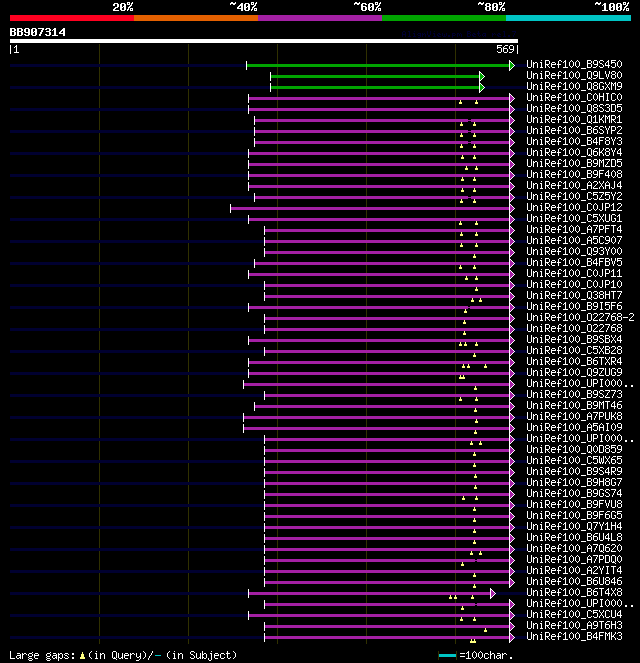The height and width of the screenshot is (663, 640).
Task: Click the purple ~60% legend segment
Action: [x=320, y=18]
